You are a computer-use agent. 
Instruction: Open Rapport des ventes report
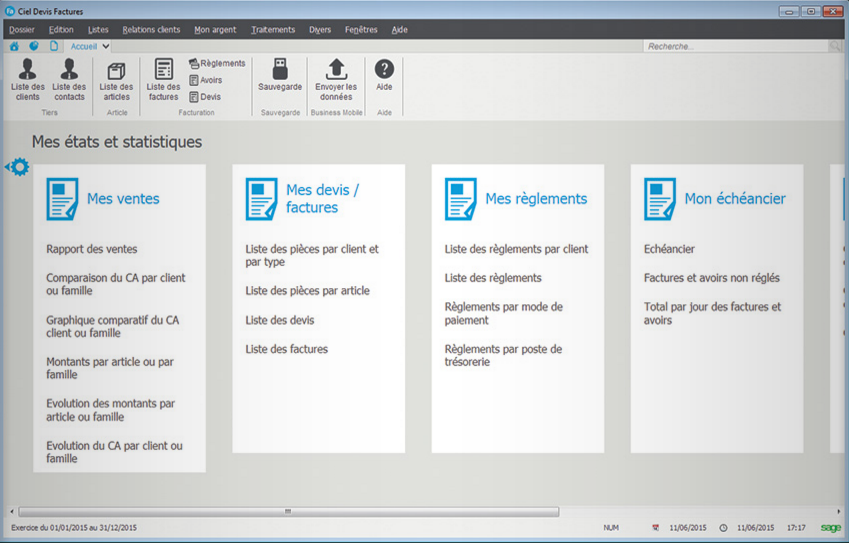[92, 249]
